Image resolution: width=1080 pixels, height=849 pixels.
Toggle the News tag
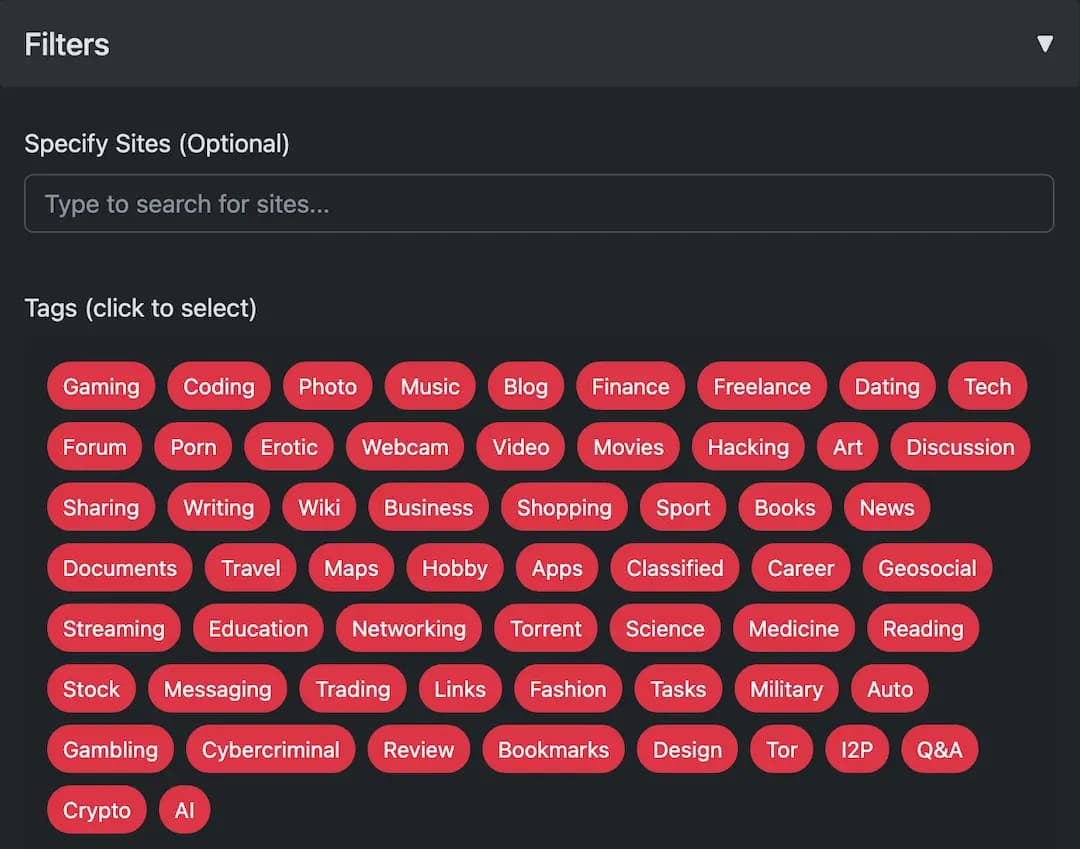[x=887, y=508]
